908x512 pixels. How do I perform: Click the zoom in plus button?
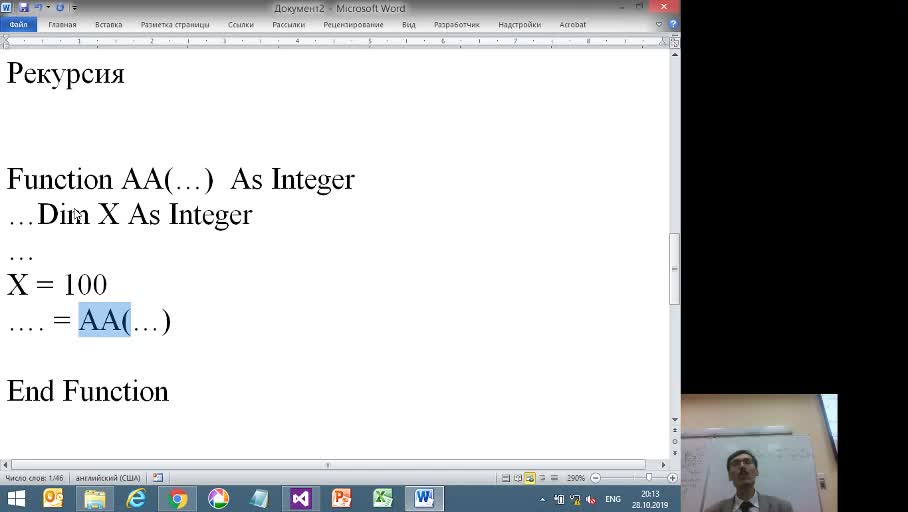click(672, 478)
